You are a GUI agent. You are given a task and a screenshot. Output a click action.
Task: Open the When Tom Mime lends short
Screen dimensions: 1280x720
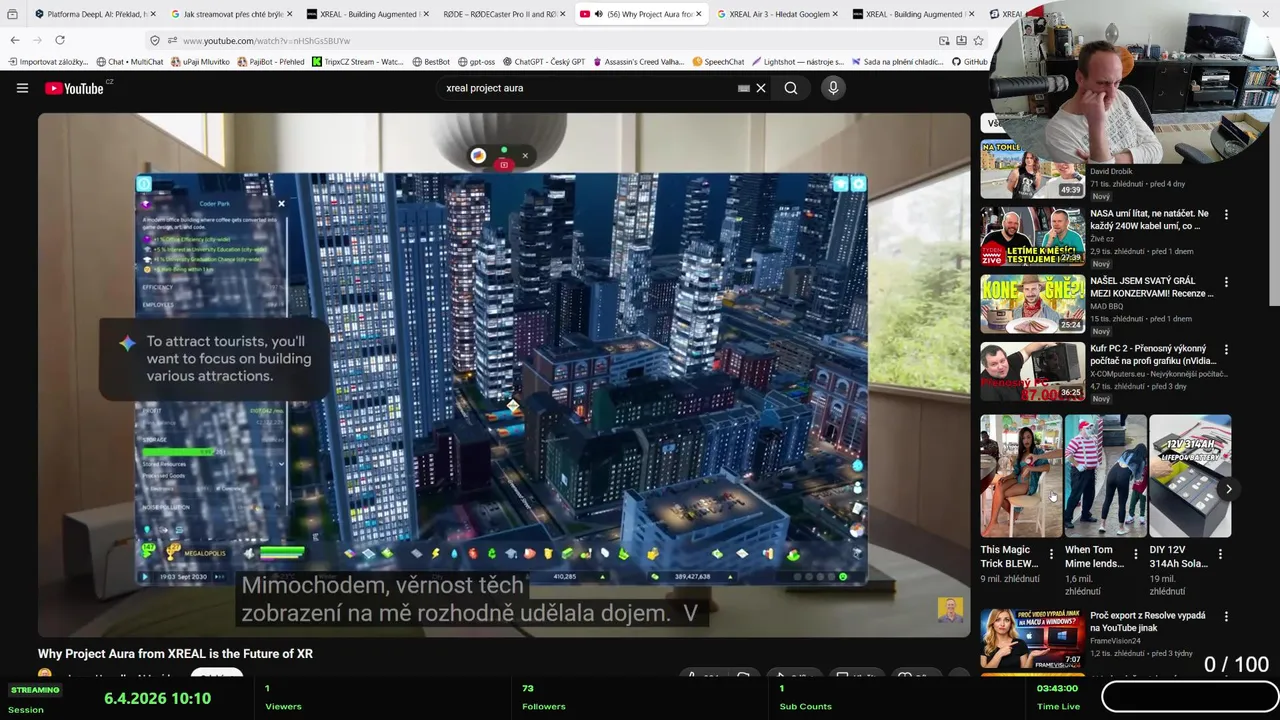click(x=1105, y=476)
